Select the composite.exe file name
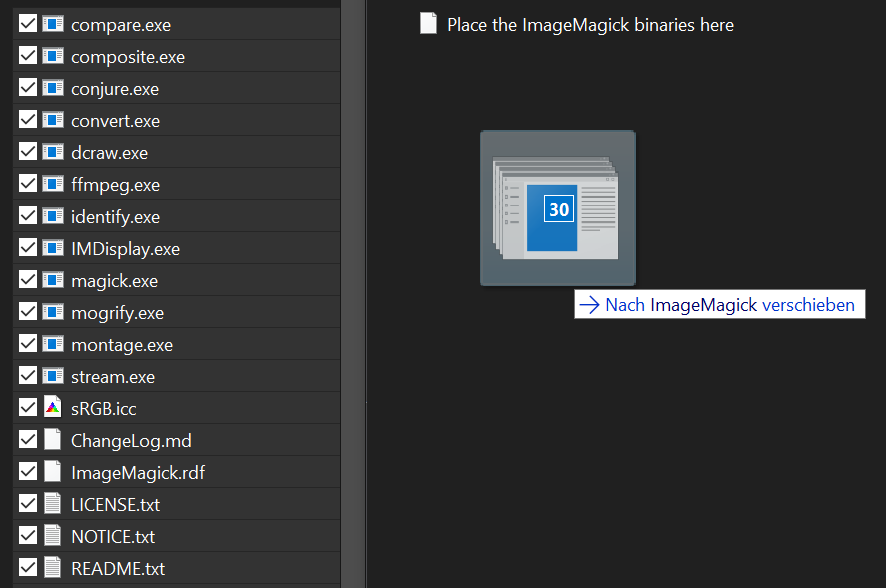The width and height of the screenshot is (886, 588). [128, 57]
